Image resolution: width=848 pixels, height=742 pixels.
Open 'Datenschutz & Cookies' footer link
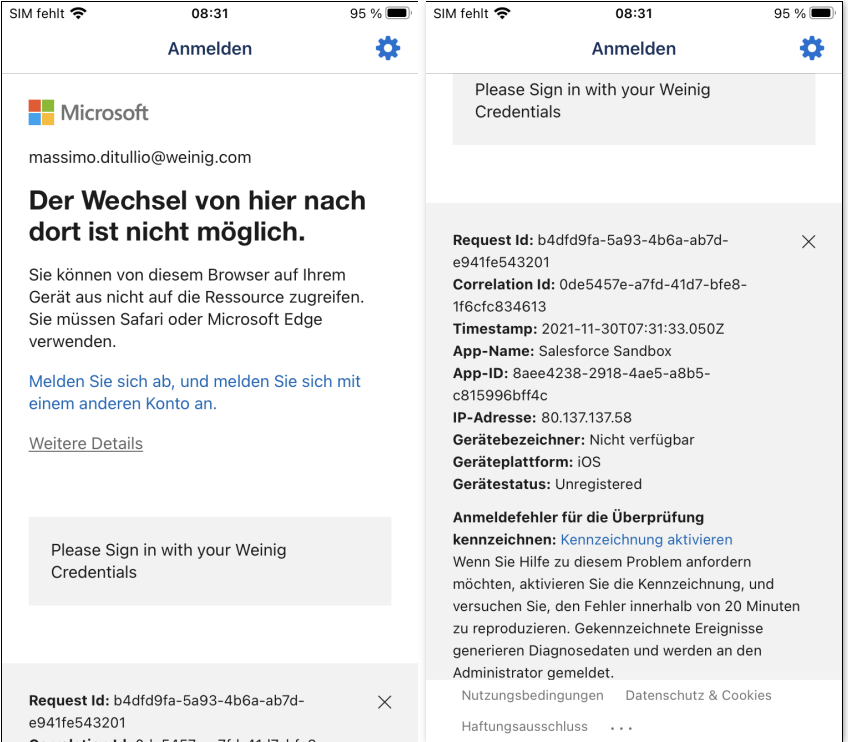[698, 695]
